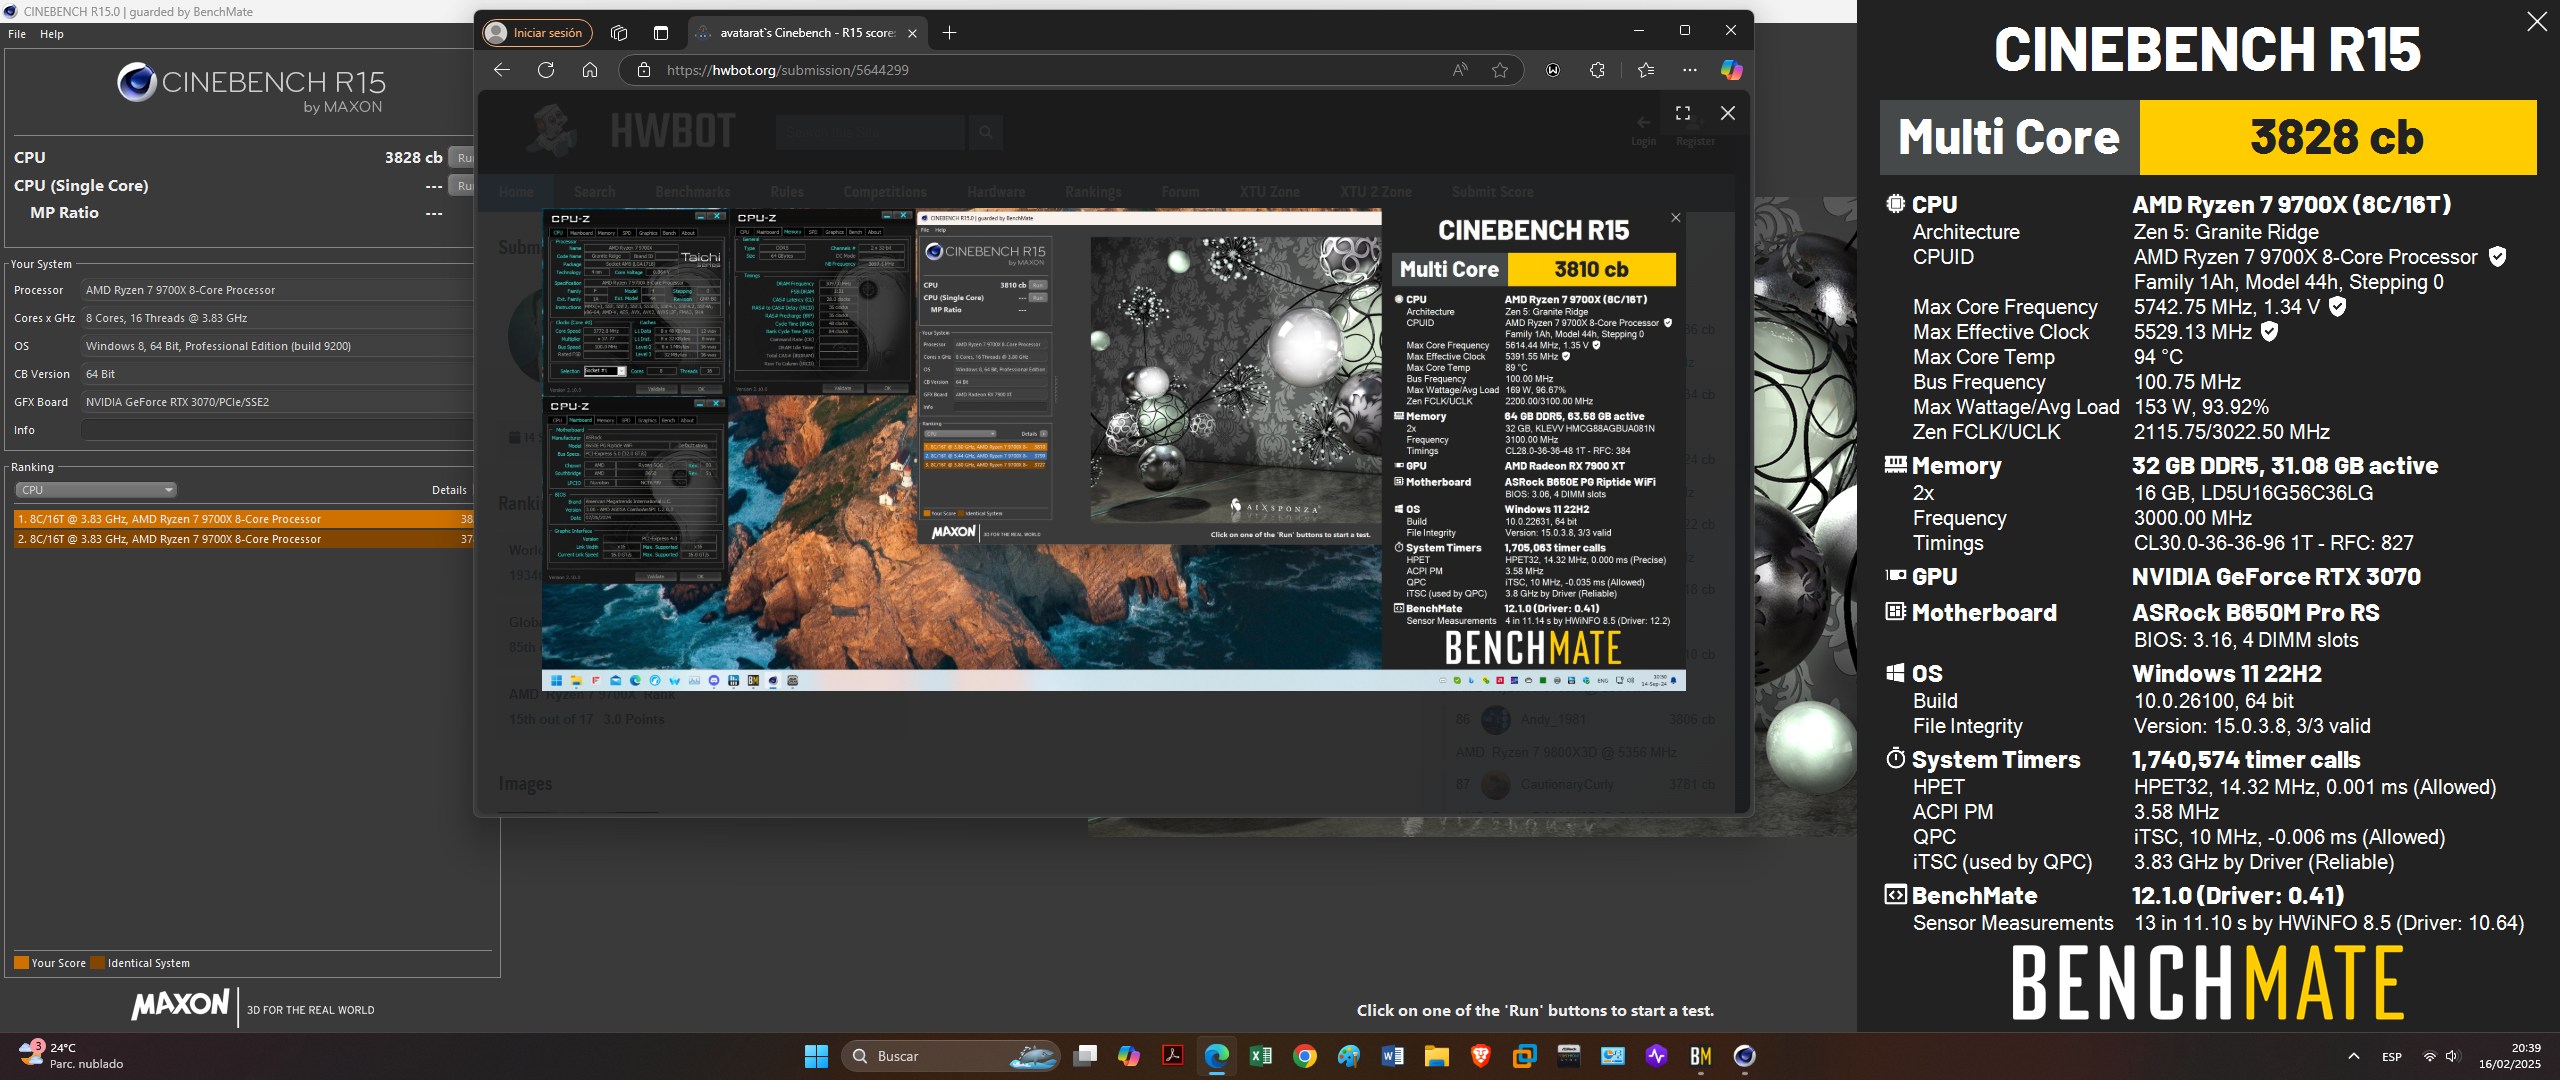Image resolution: width=2560 pixels, height=1080 pixels.
Task: Refresh the hwbot page
Action: pyautogui.click(x=546, y=70)
